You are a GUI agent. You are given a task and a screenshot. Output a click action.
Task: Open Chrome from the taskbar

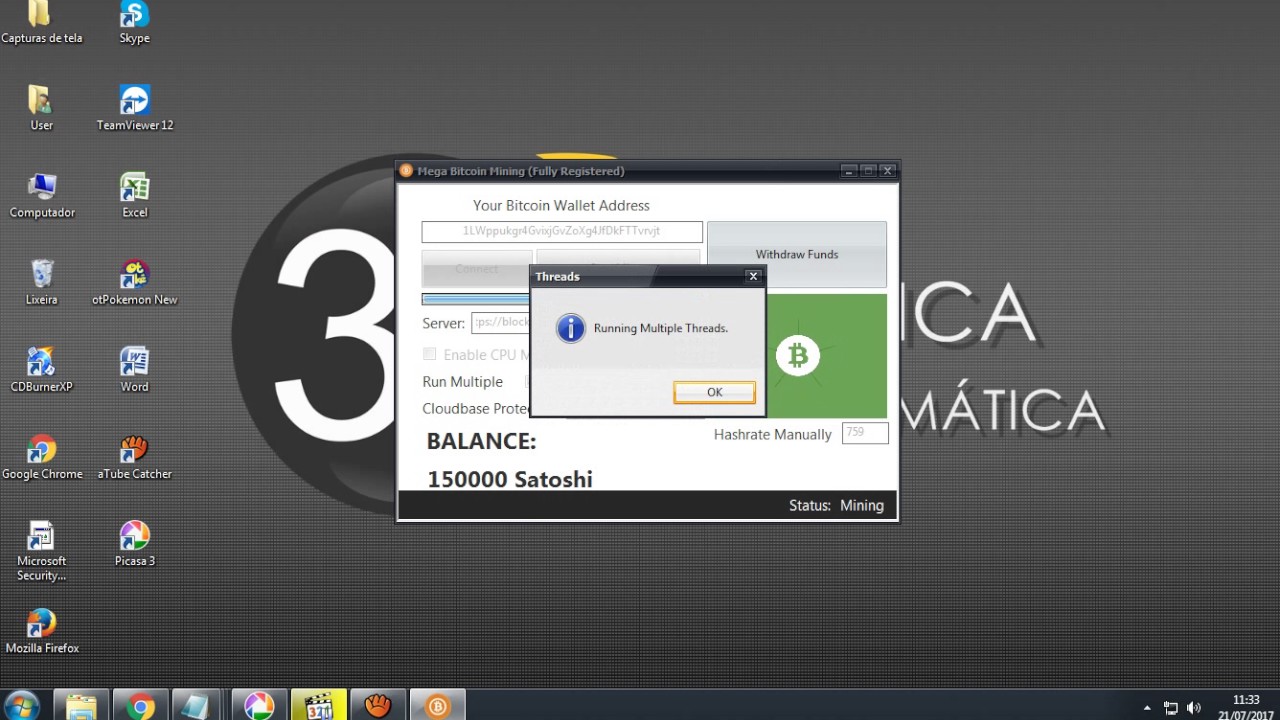(140, 705)
